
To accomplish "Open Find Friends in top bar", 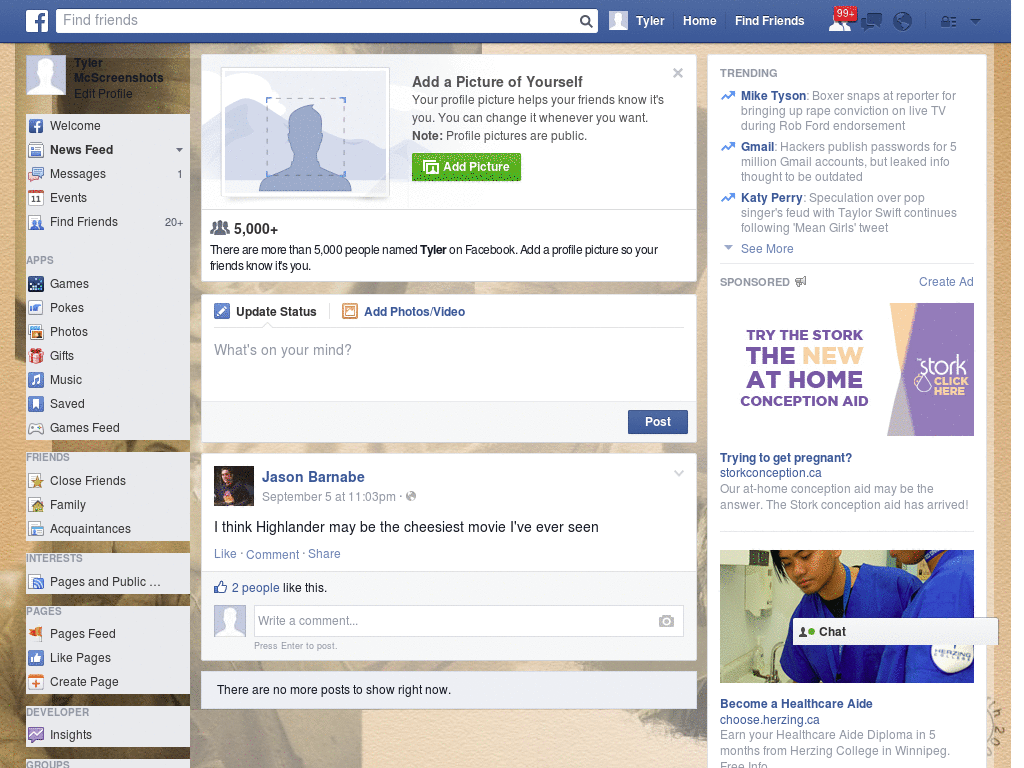I will coord(769,21).
